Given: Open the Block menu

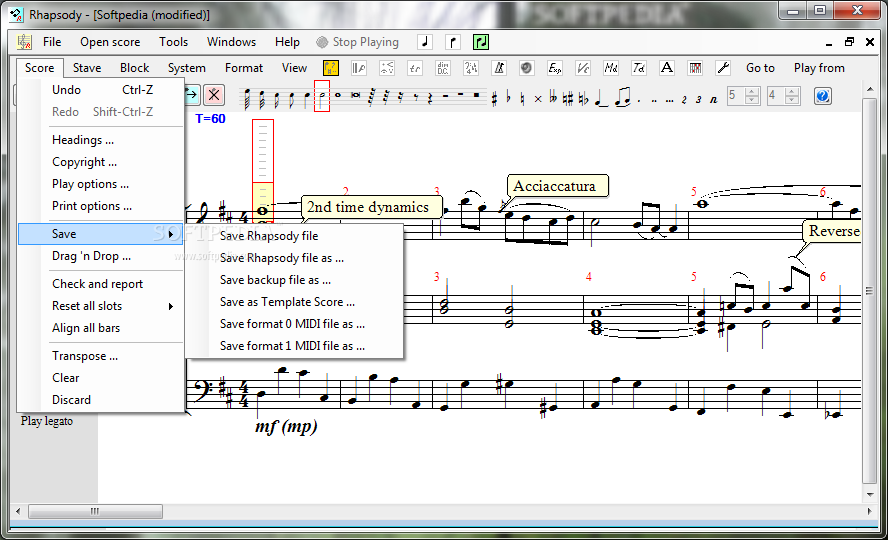Looking at the screenshot, I should point(134,68).
